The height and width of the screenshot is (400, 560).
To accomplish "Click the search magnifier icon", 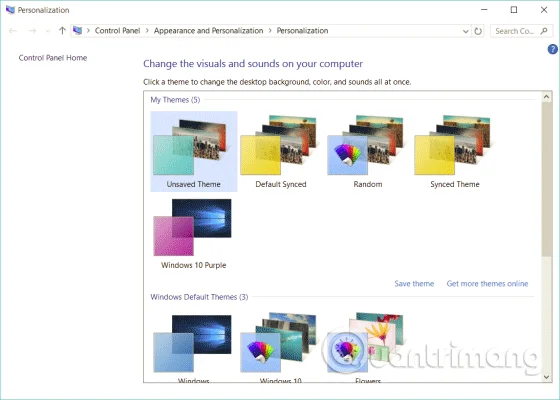I will click(x=544, y=31).
